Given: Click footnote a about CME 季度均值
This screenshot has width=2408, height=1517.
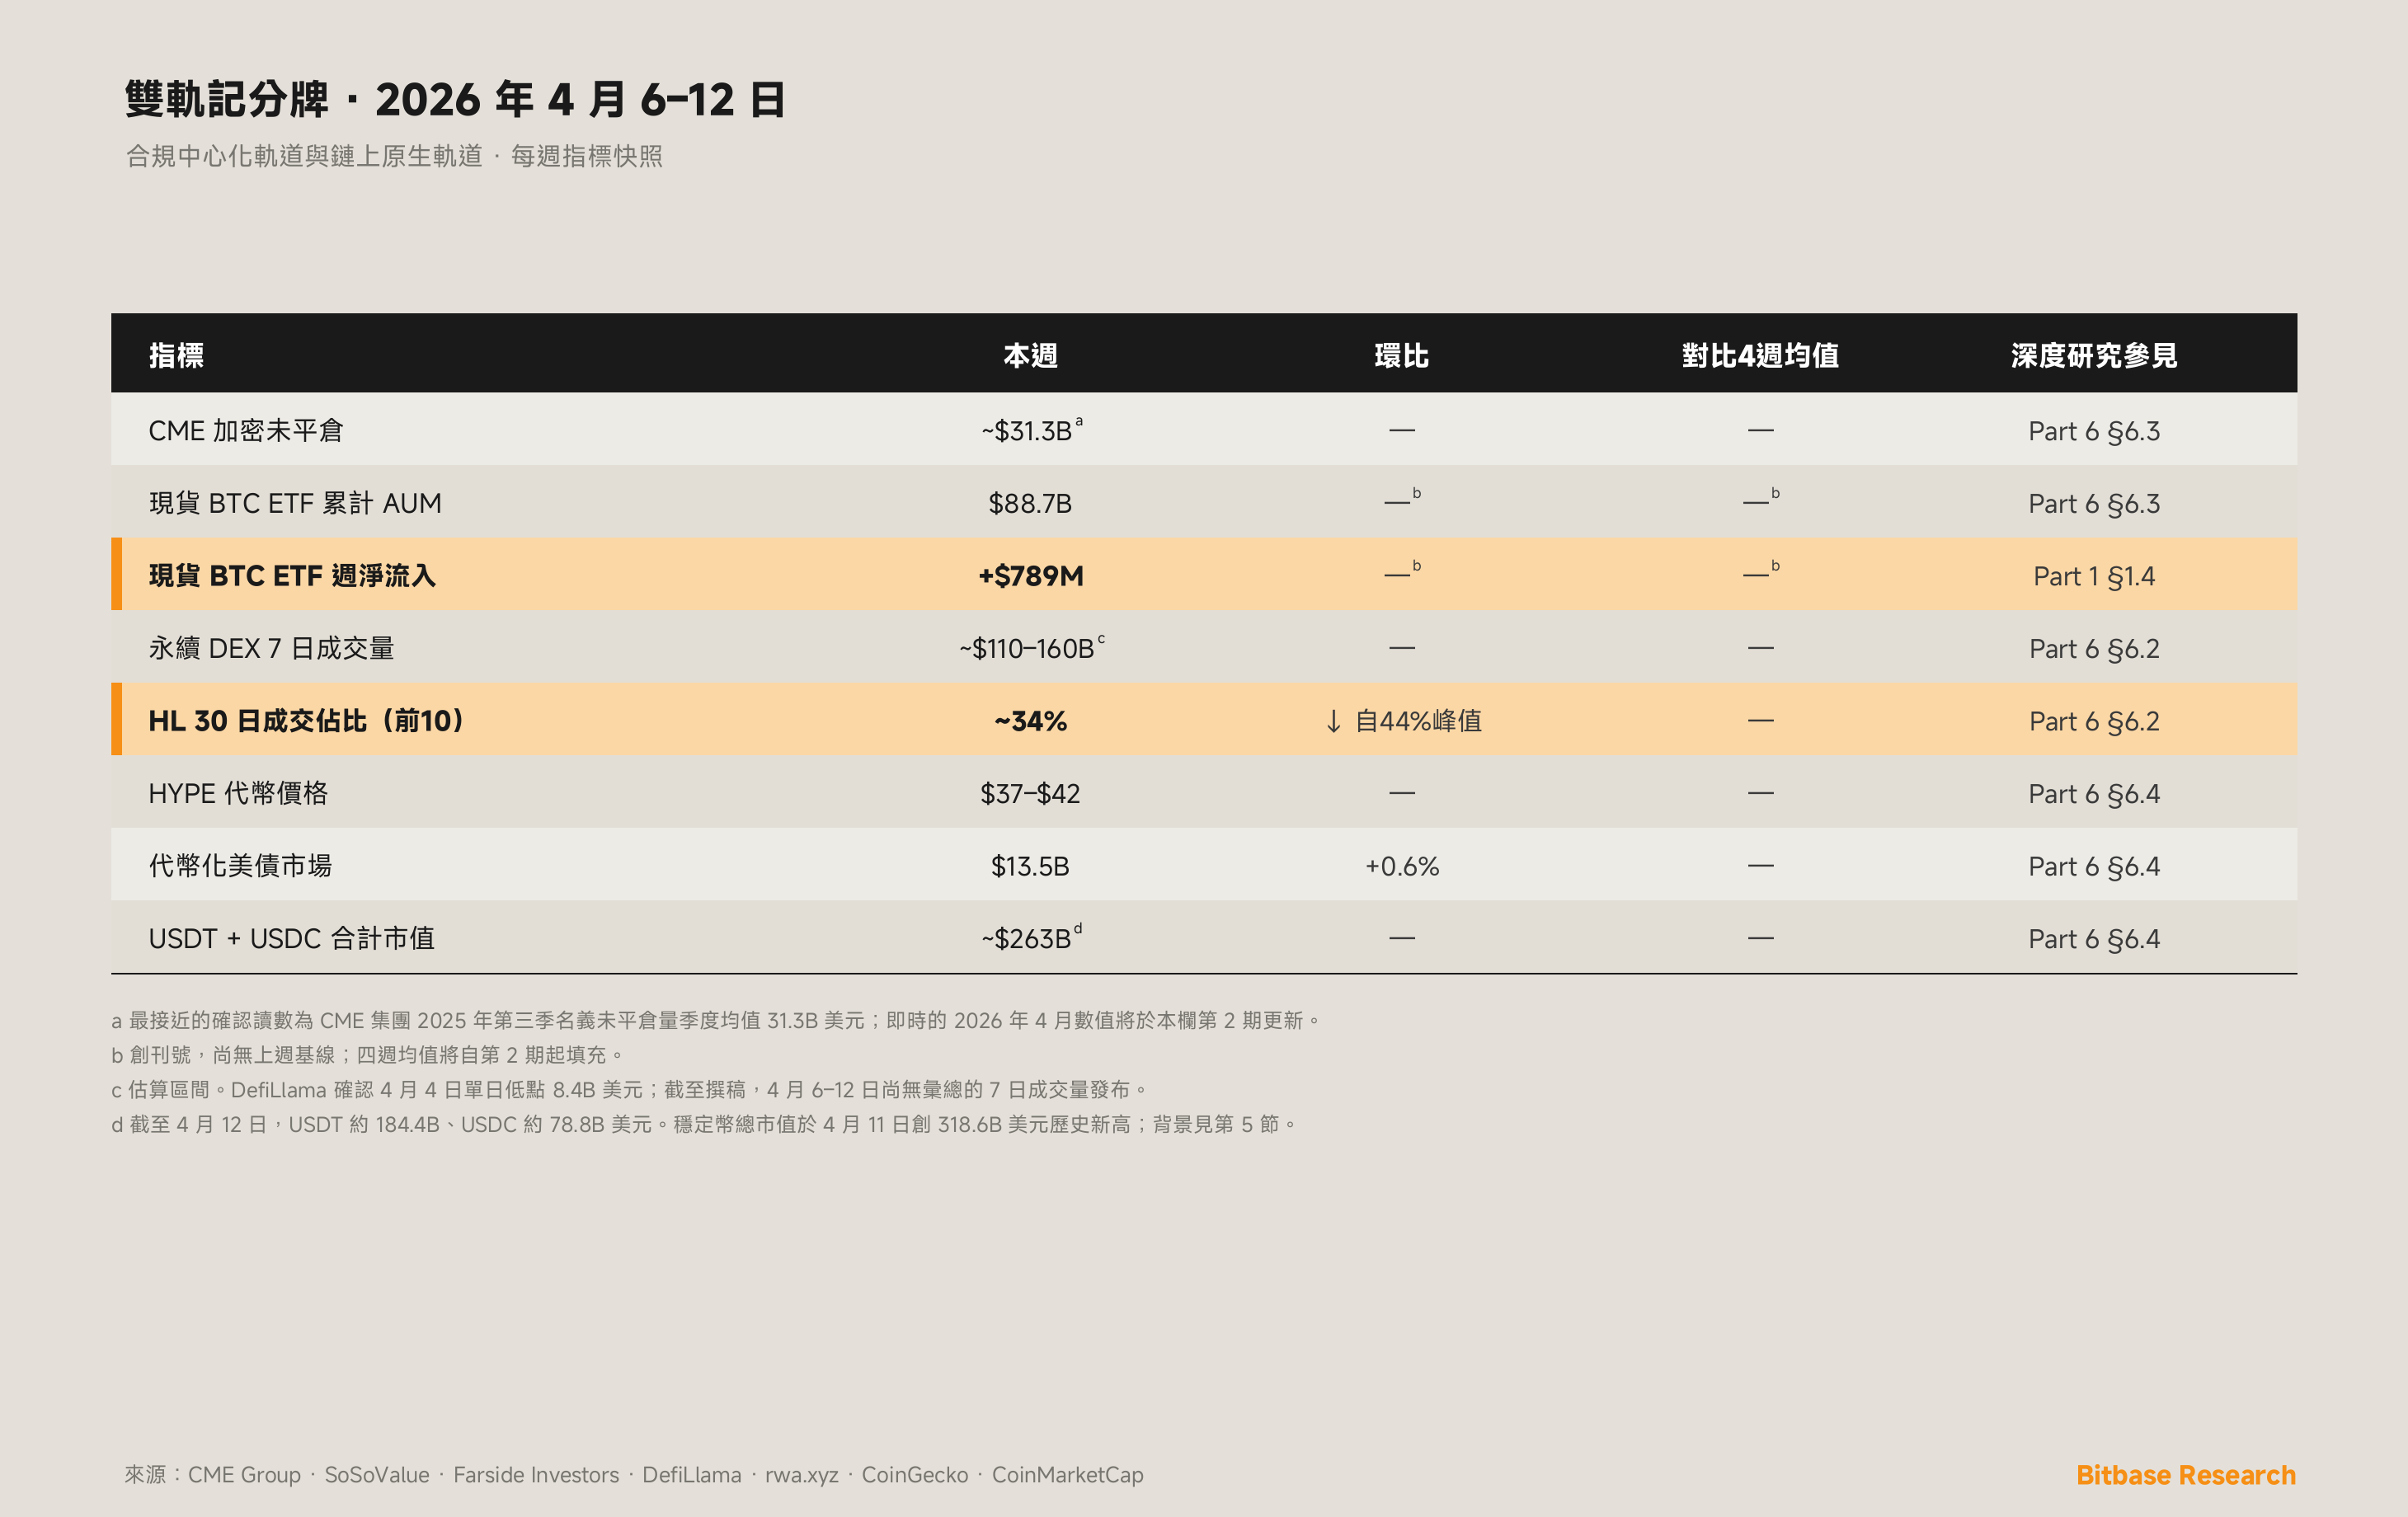Looking at the screenshot, I should pyautogui.click(x=716, y=1020).
